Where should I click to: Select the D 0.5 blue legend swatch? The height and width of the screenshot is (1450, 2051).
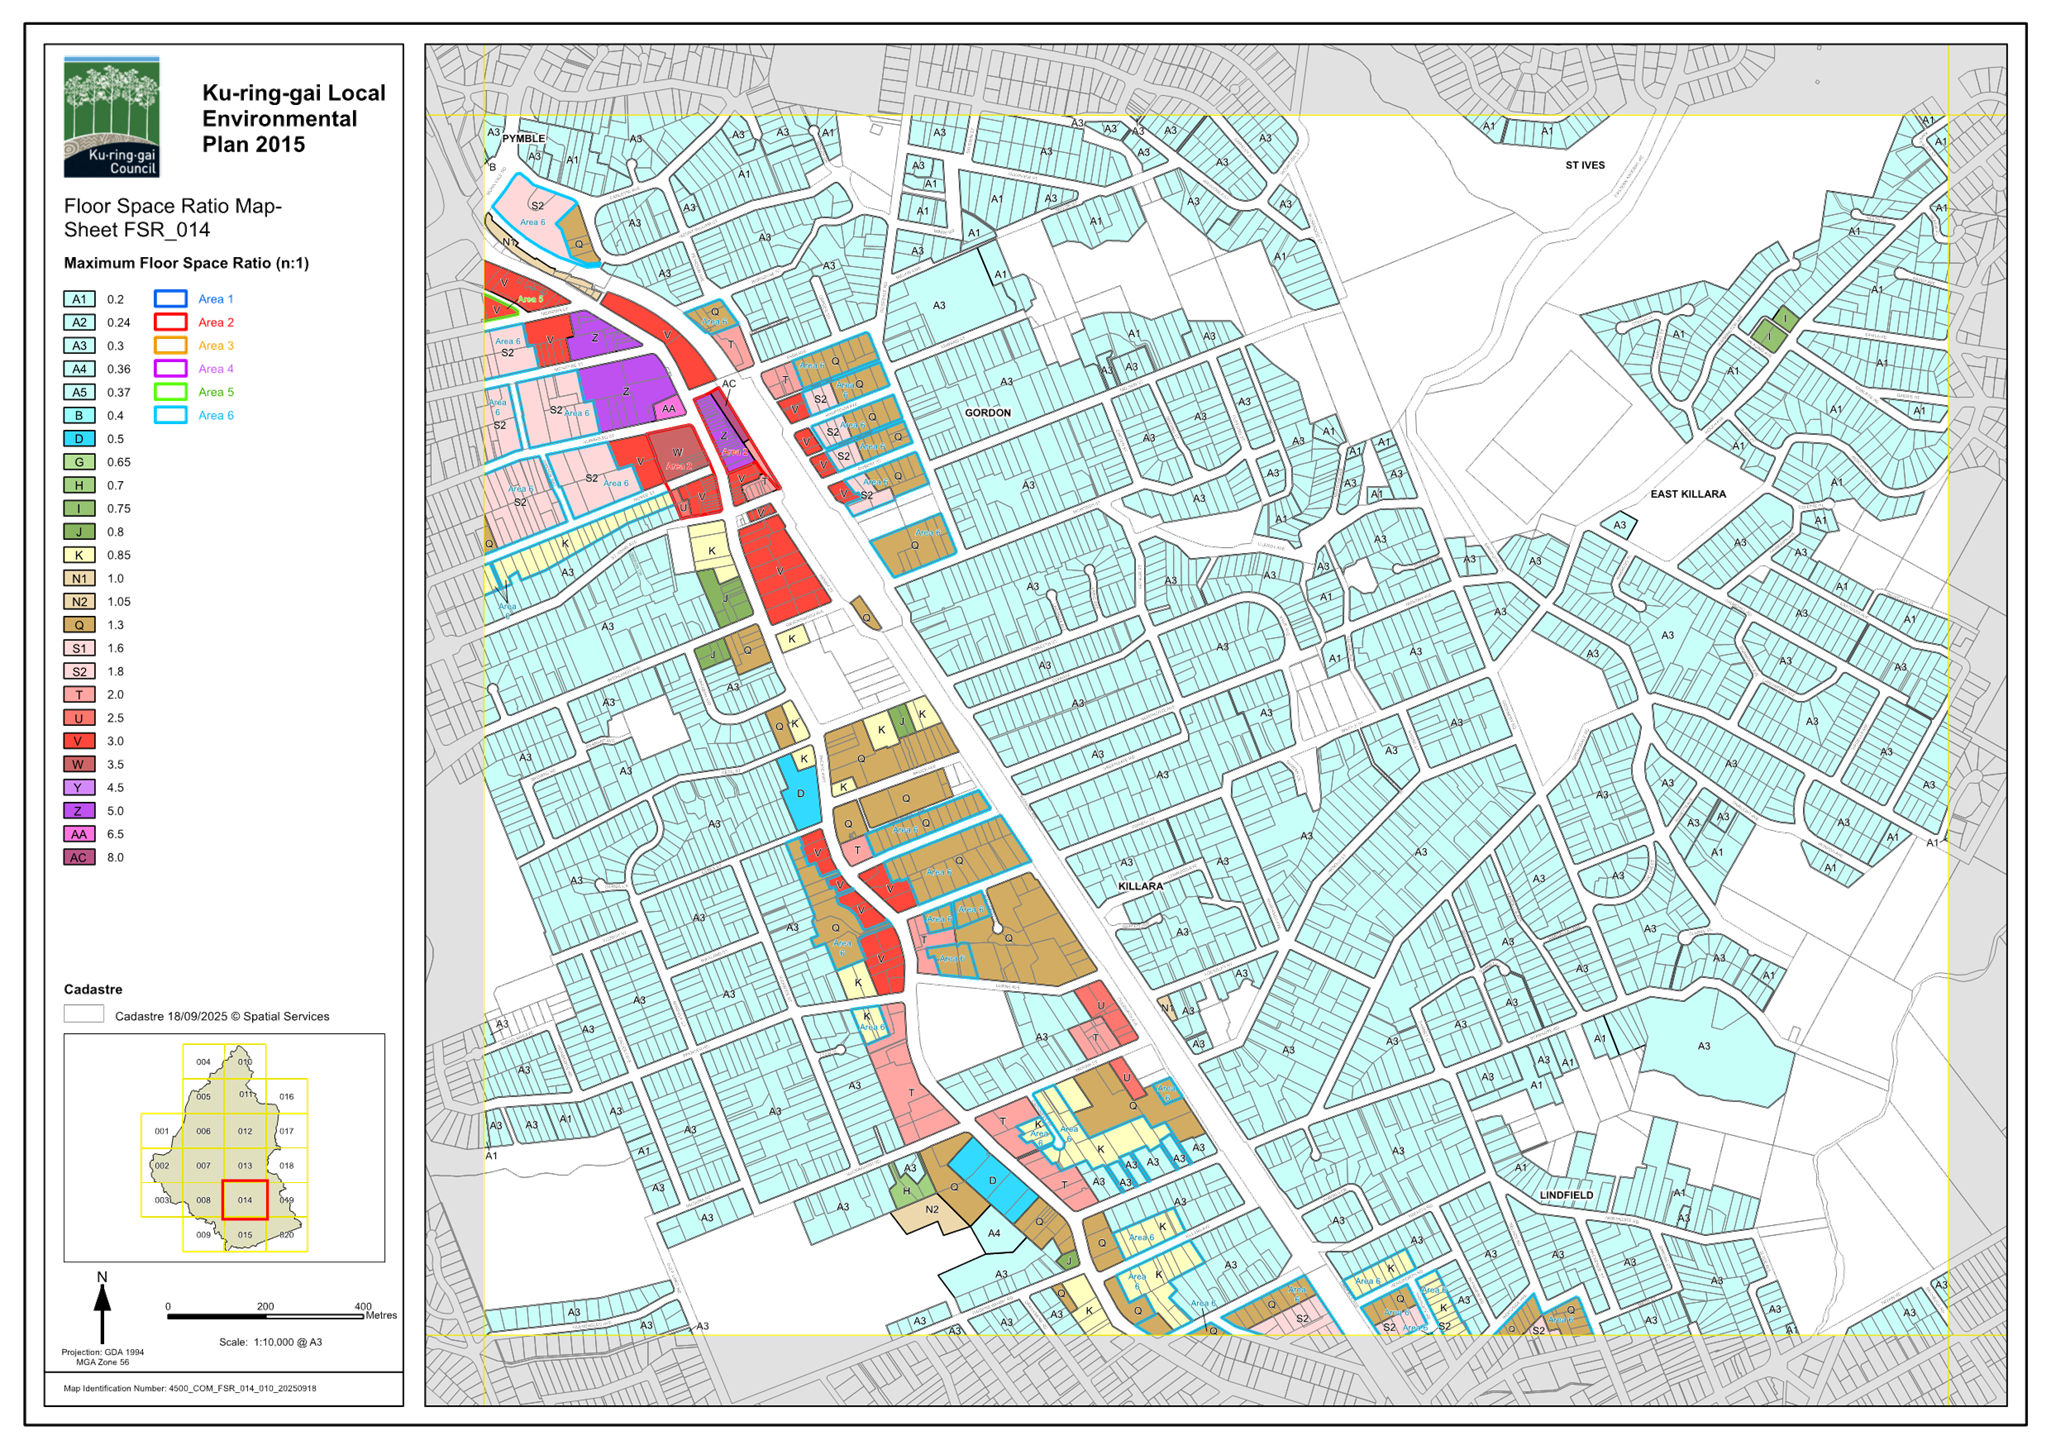pos(79,439)
